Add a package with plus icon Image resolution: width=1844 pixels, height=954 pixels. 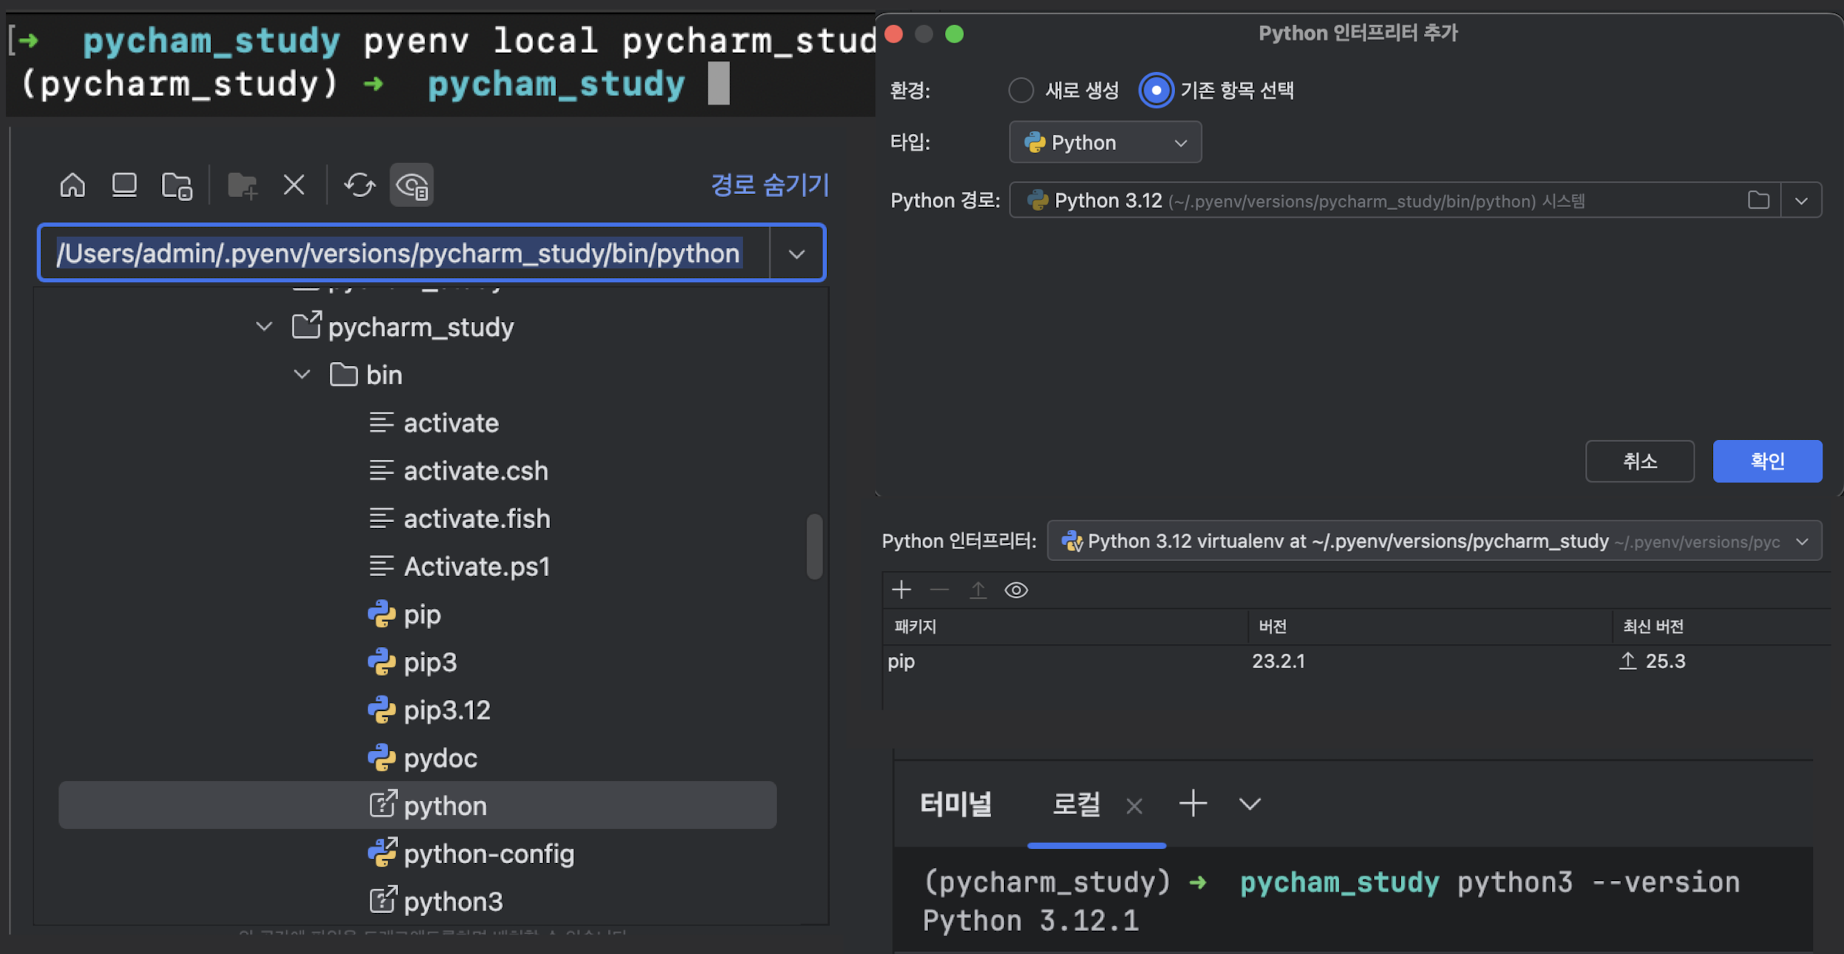901,590
